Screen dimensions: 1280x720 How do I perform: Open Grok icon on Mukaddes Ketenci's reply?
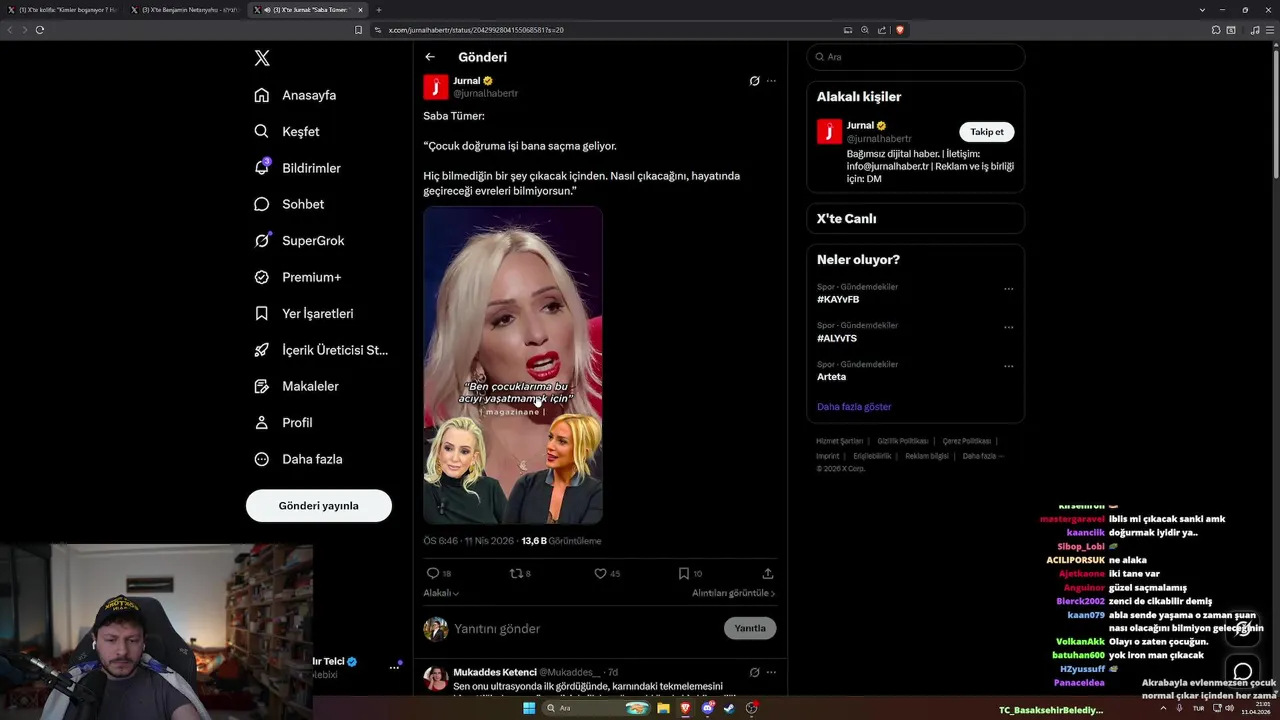(754, 672)
